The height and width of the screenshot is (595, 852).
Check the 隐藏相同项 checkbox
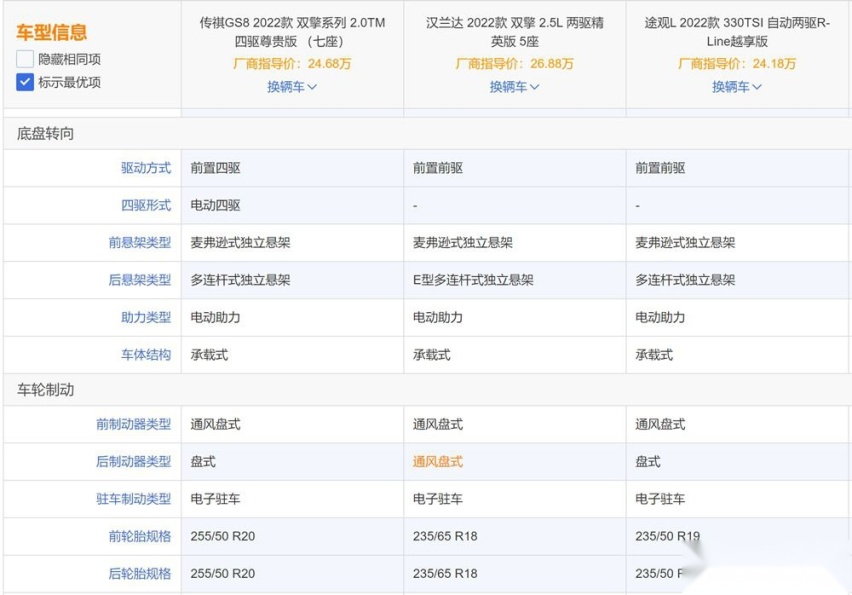tap(25, 59)
